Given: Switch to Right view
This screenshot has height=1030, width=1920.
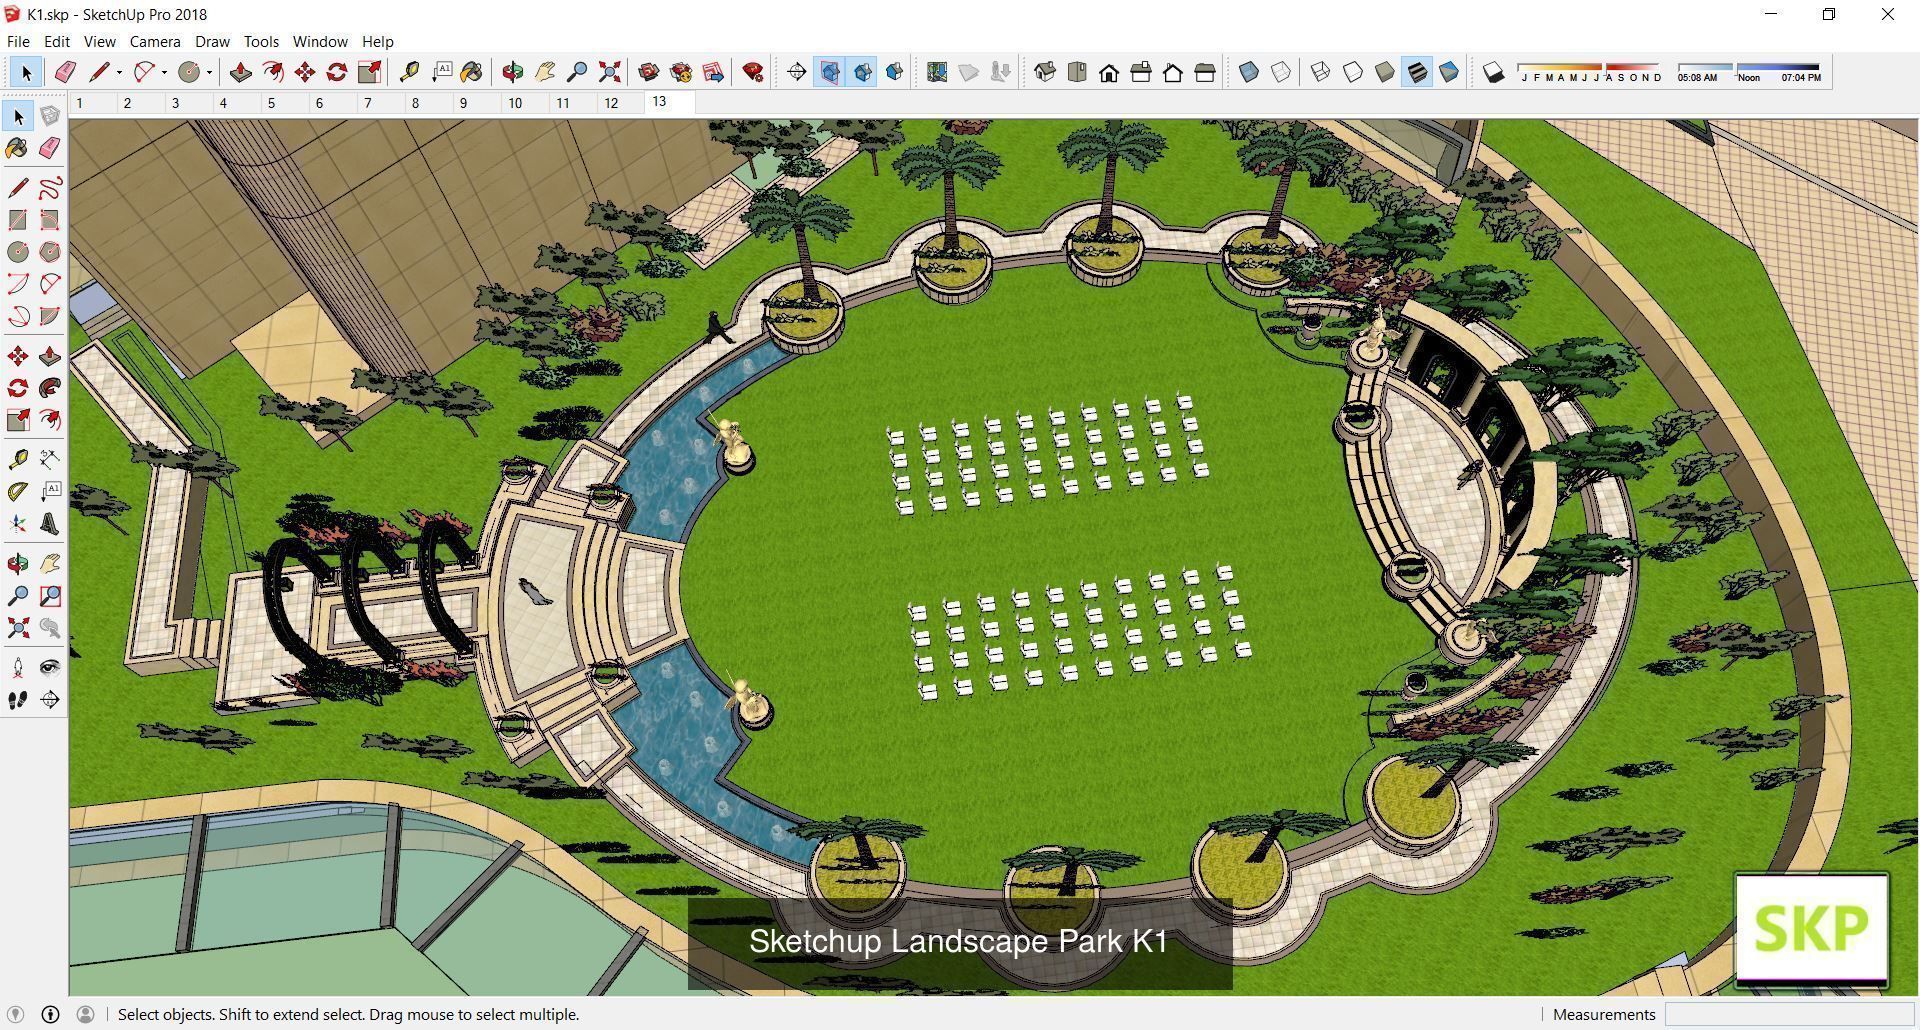Looking at the screenshot, I should [1141, 72].
